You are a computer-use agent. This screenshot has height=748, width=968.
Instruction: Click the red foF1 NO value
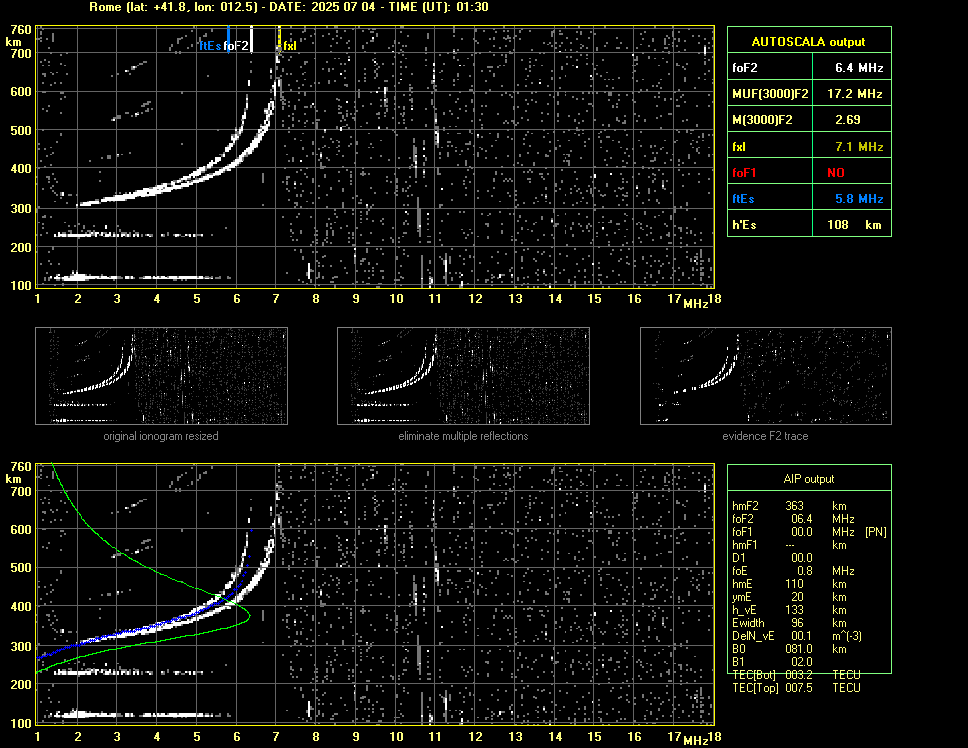point(836,173)
